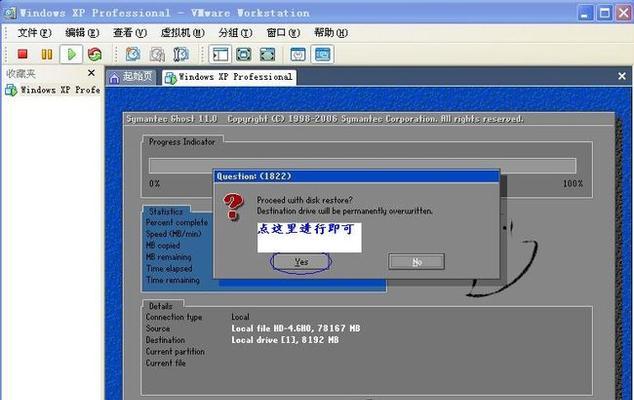Open the 查看(V) menu

(130, 33)
